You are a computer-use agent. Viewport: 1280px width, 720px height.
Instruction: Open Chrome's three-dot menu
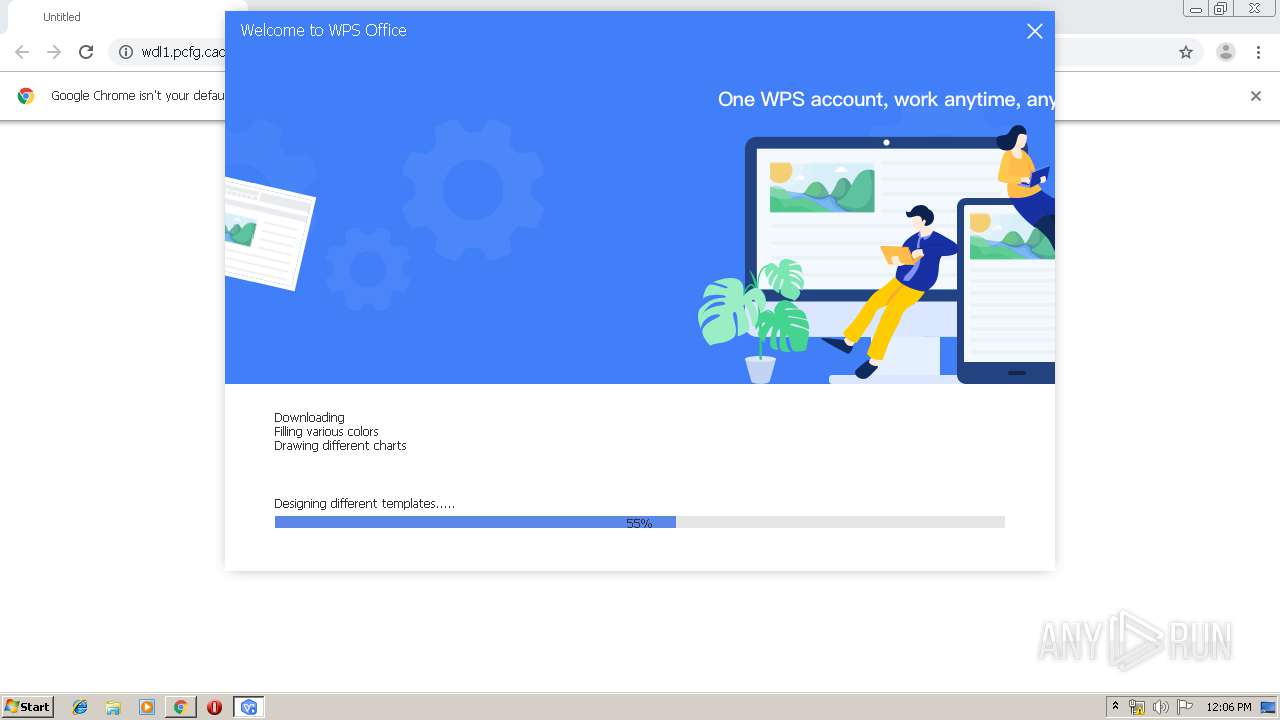point(1258,52)
